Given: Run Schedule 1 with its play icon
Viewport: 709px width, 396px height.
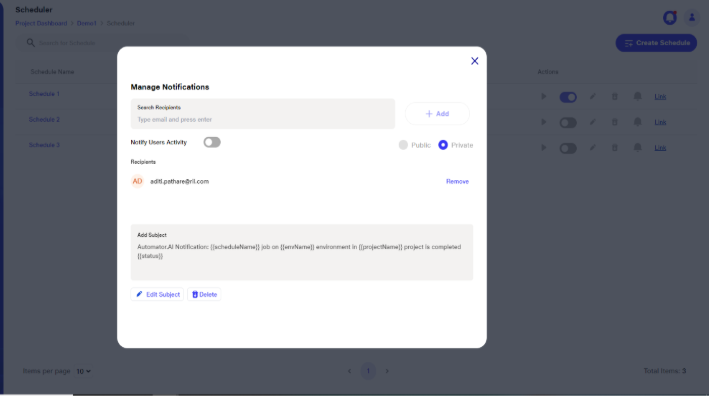Looking at the screenshot, I should 544,97.
